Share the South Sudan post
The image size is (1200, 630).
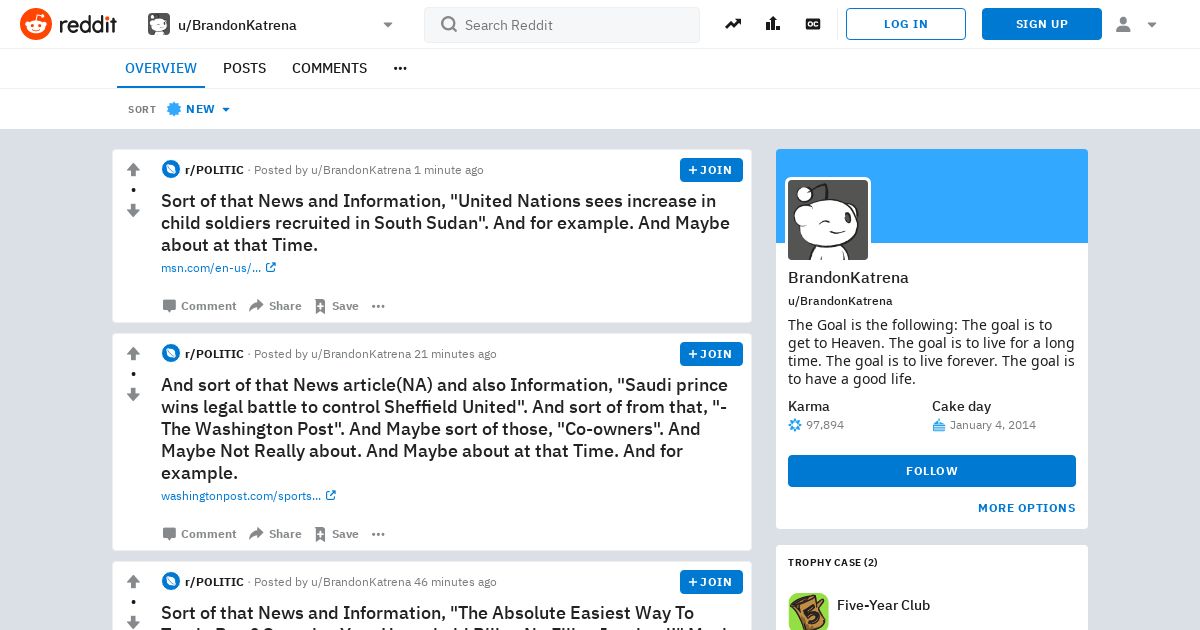tap(275, 306)
